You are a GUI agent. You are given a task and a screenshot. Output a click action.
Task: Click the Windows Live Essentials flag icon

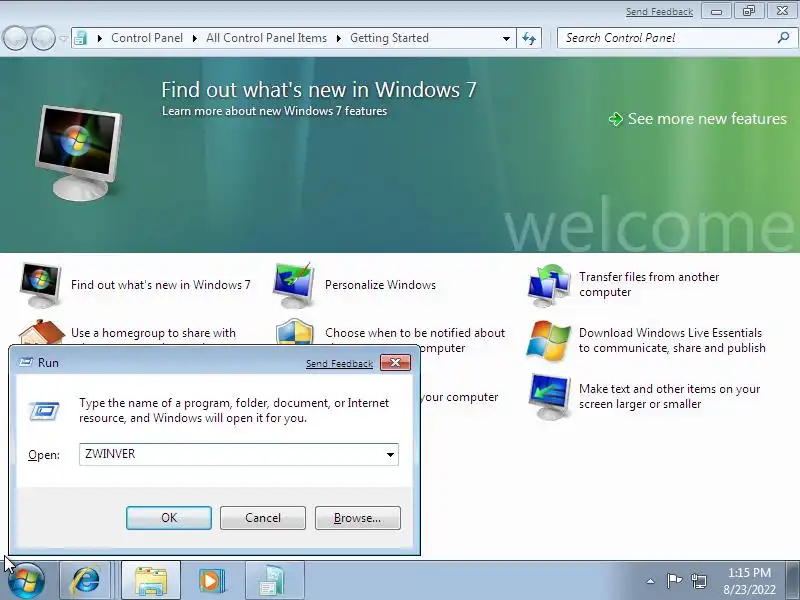tap(548, 341)
